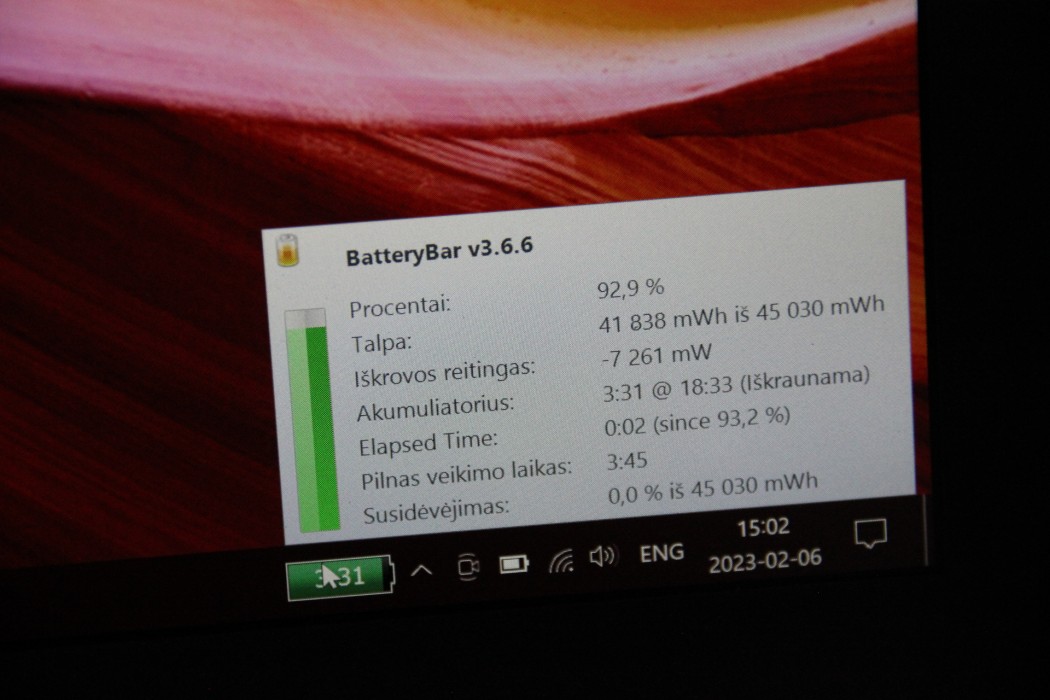Click the Iškrovos reitingas label
Image resolution: width=1050 pixels, height=700 pixels.
click(x=445, y=373)
